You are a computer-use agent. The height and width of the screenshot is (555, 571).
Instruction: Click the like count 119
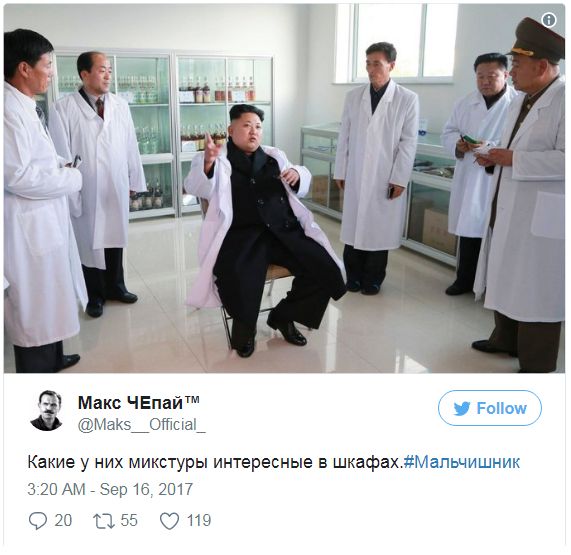(199, 520)
